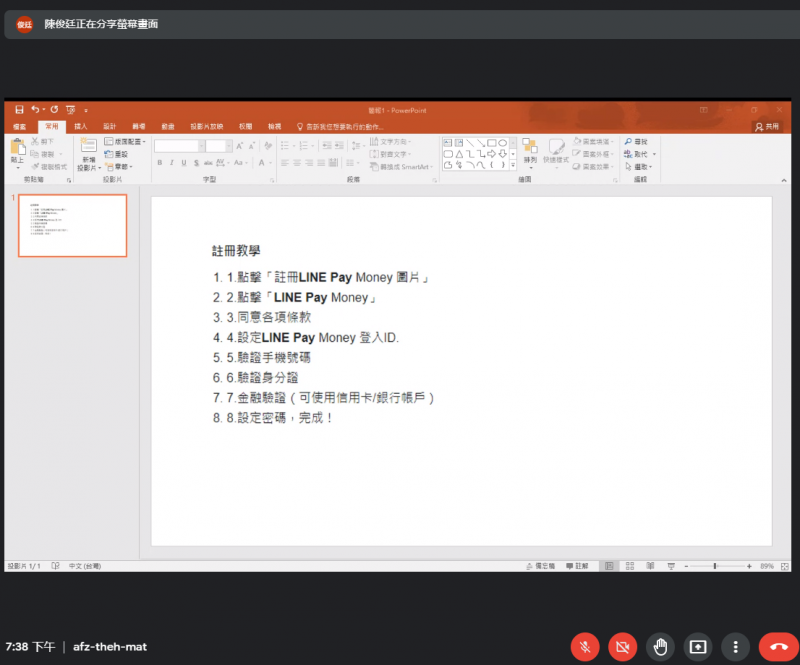Click the Save icon in PowerPoint's quick access toolbar
This screenshot has height=665, width=800.
coord(19,110)
